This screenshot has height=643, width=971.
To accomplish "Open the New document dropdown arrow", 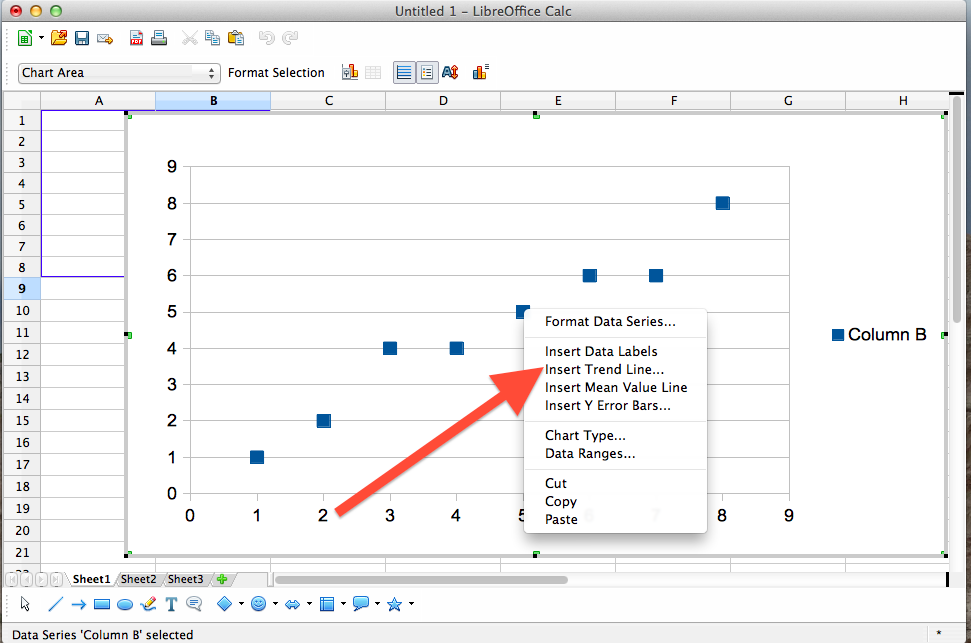I will pyautogui.click(x=41, y=38).
